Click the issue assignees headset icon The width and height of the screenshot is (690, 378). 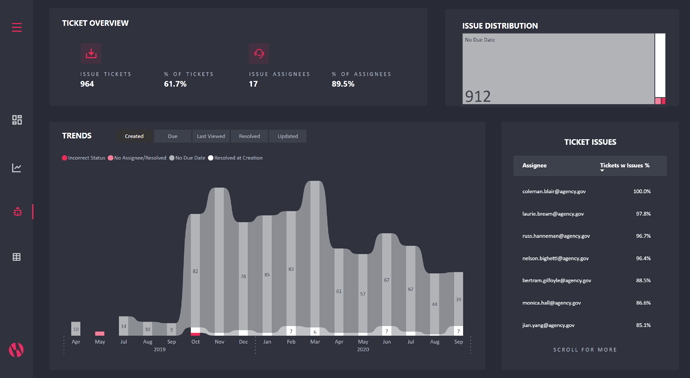pos(259,53)
